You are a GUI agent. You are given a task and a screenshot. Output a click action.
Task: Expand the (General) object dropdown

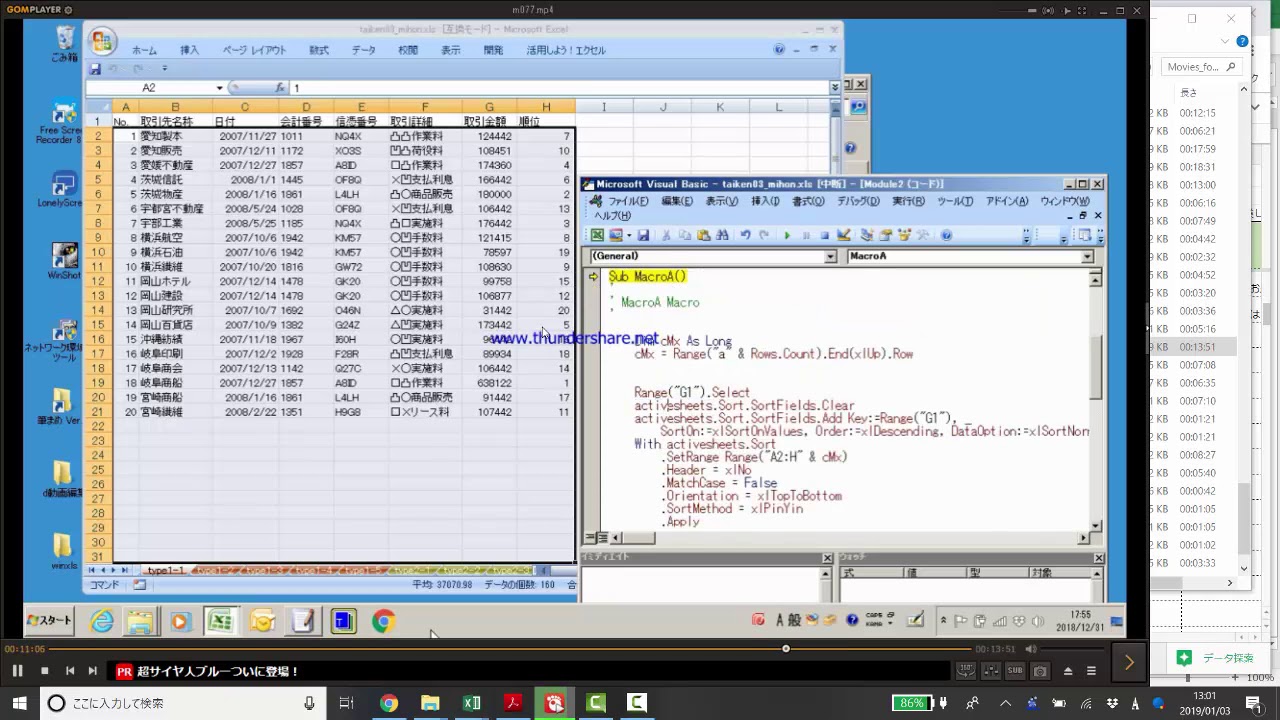click(830, 257)
